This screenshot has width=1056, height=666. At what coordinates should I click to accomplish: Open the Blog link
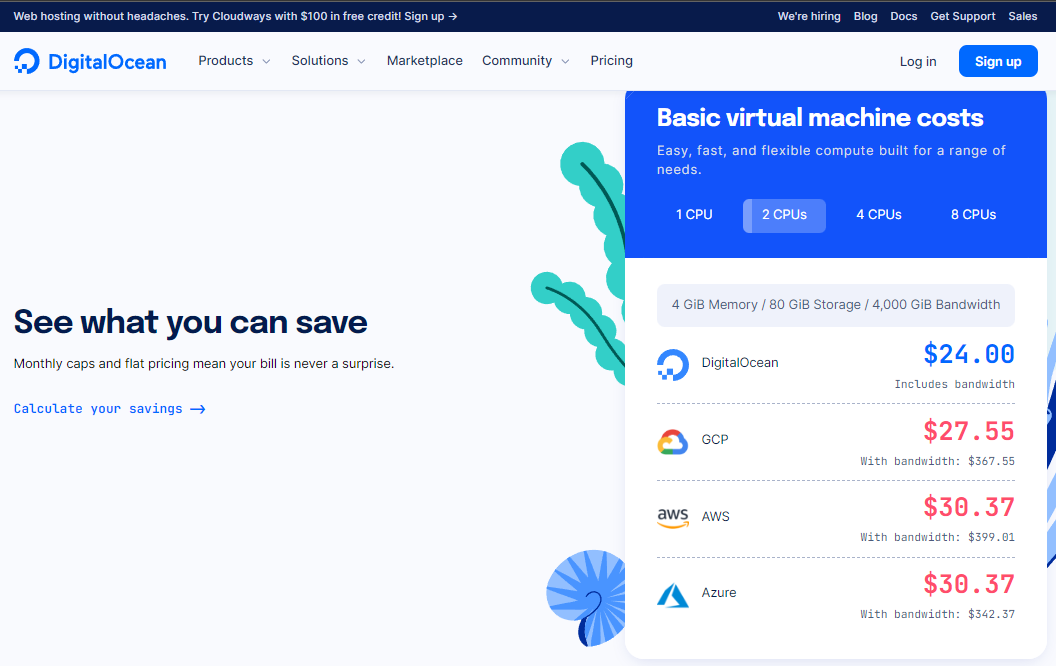click(x=865, y=16)
